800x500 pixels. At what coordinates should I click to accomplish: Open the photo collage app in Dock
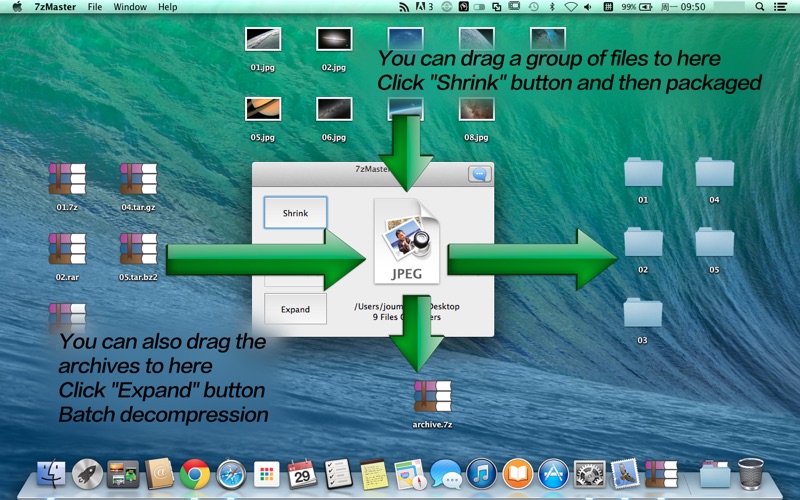point(123,474)
